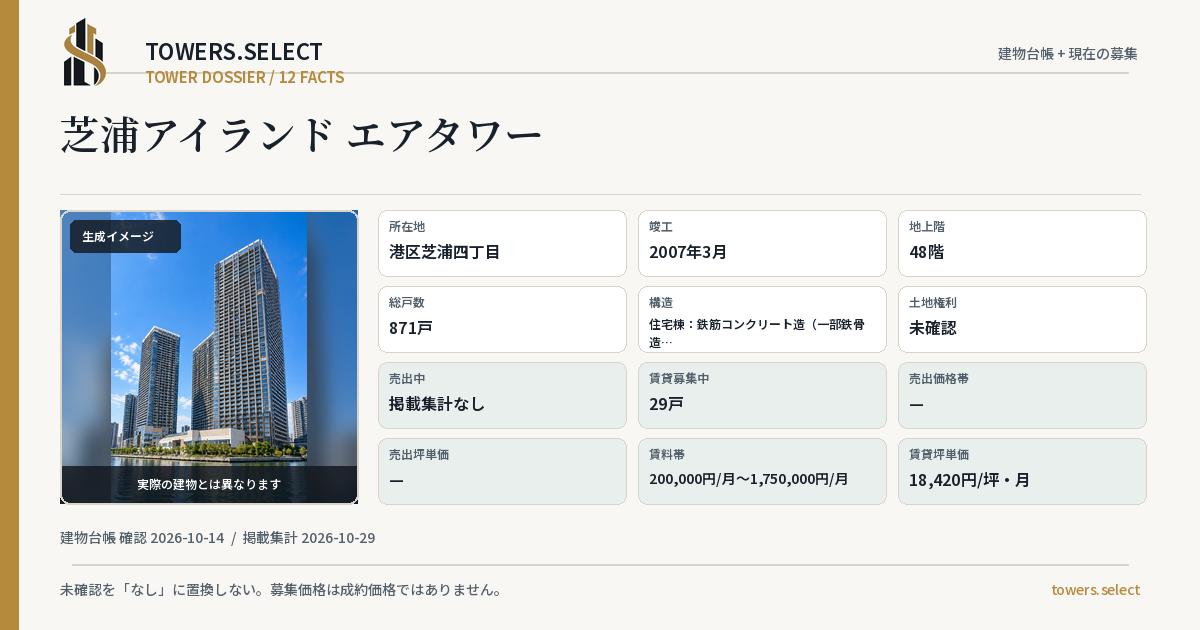
Task: Select the 地上階 48階 card
Action: [1022, 243]
